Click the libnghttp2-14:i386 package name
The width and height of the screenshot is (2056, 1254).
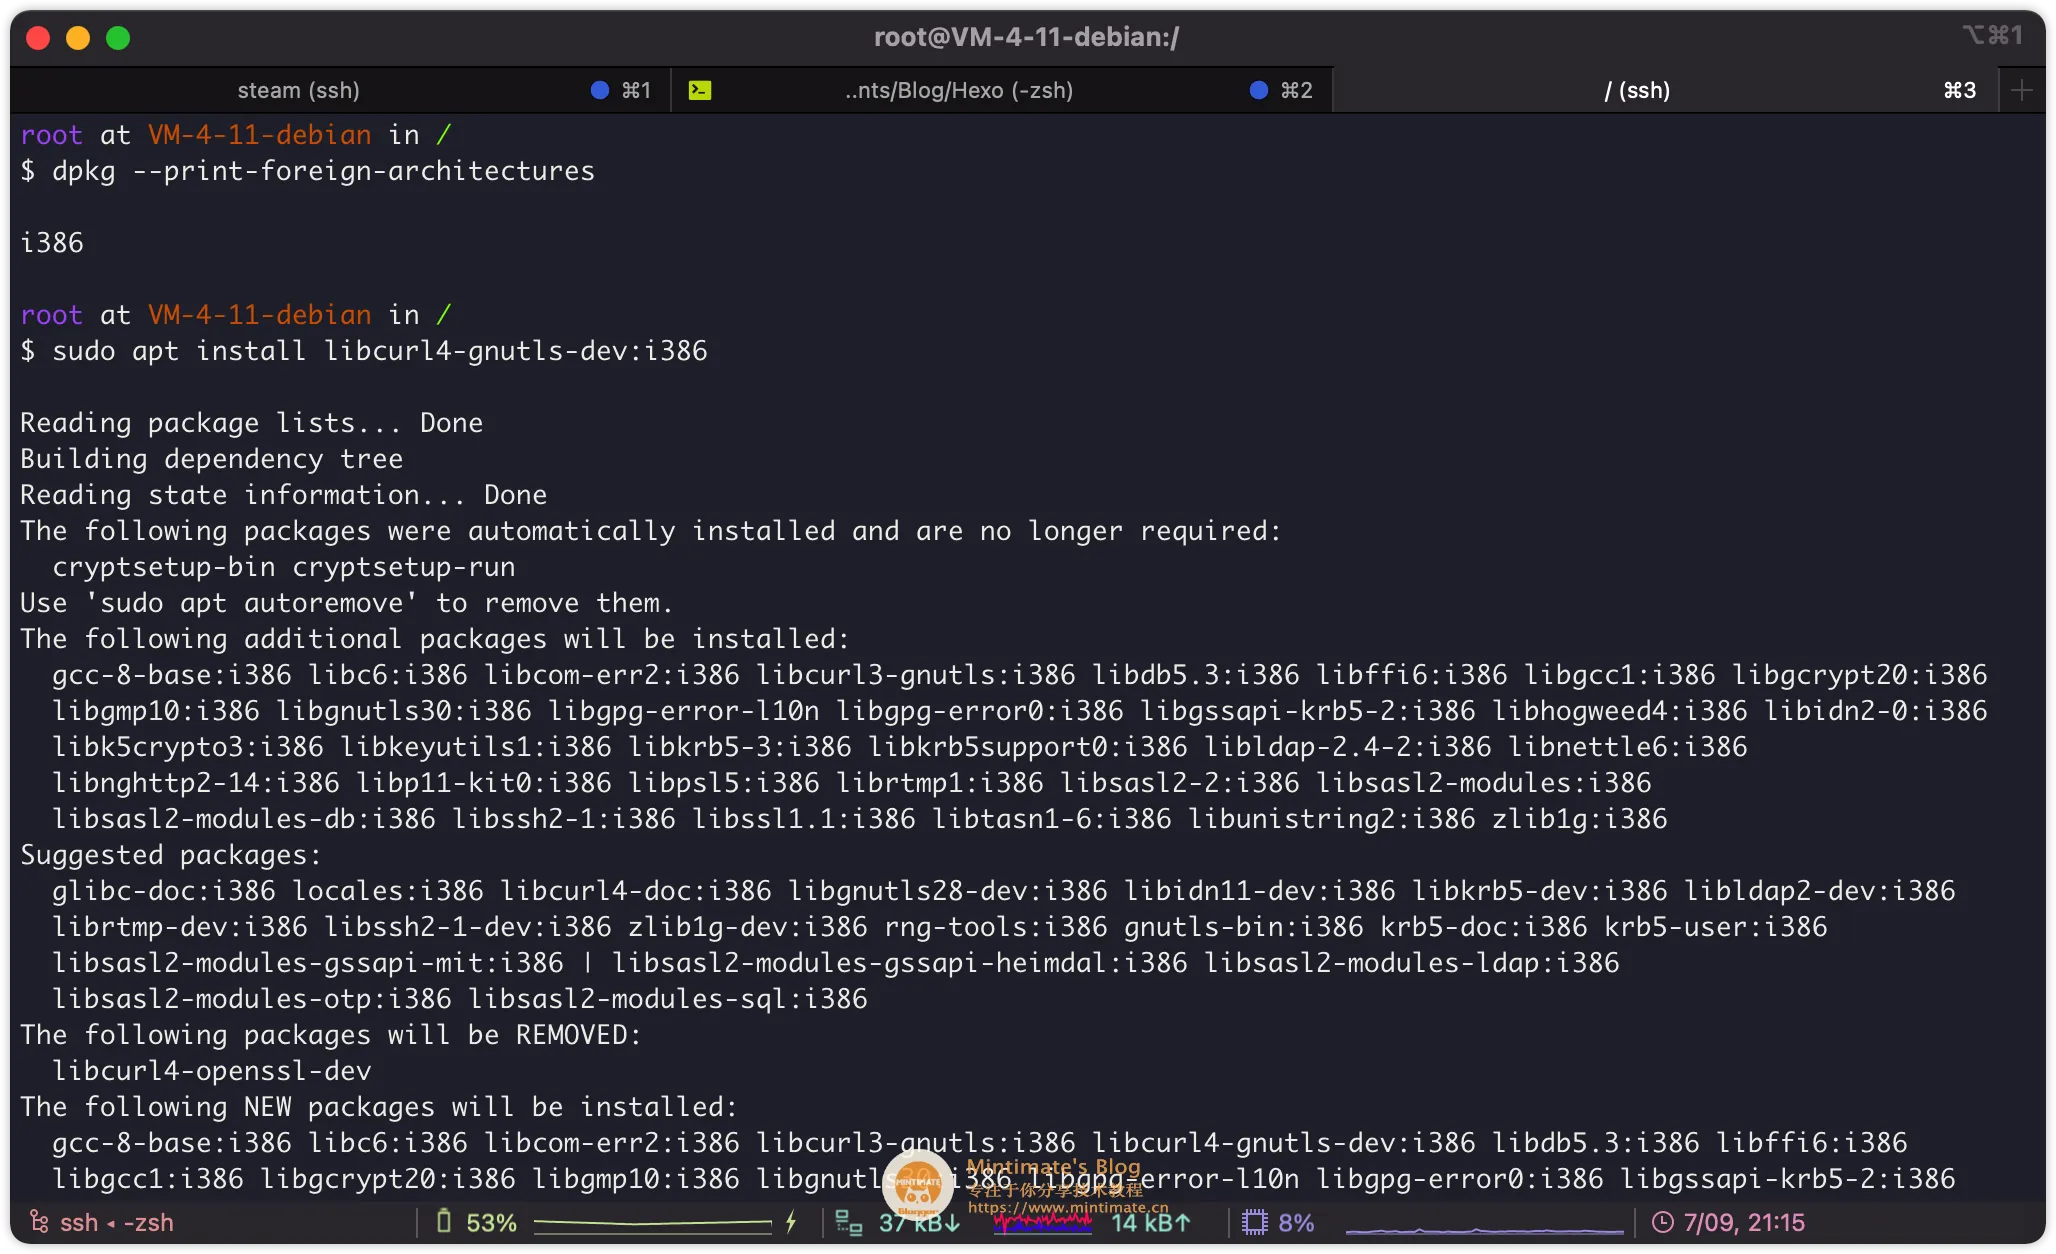[x=196, y=783]
